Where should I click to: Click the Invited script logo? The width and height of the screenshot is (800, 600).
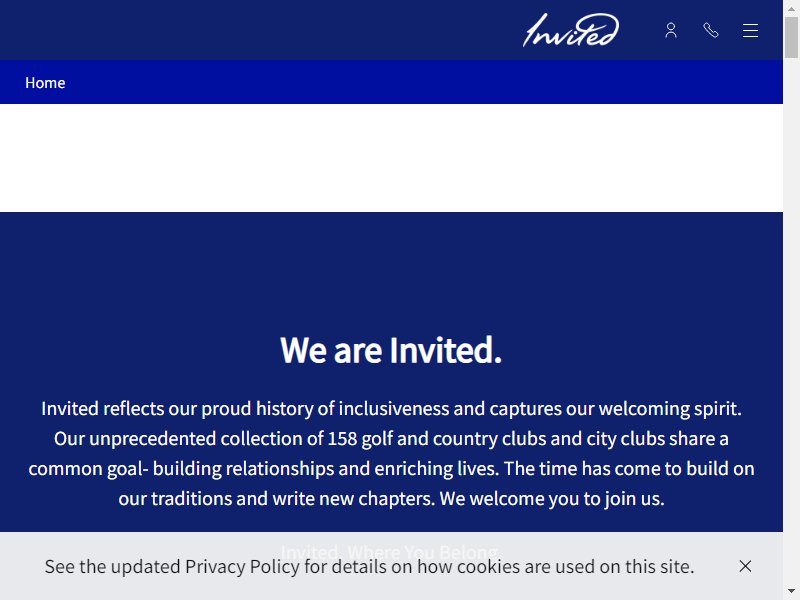(x=571, y=30)
